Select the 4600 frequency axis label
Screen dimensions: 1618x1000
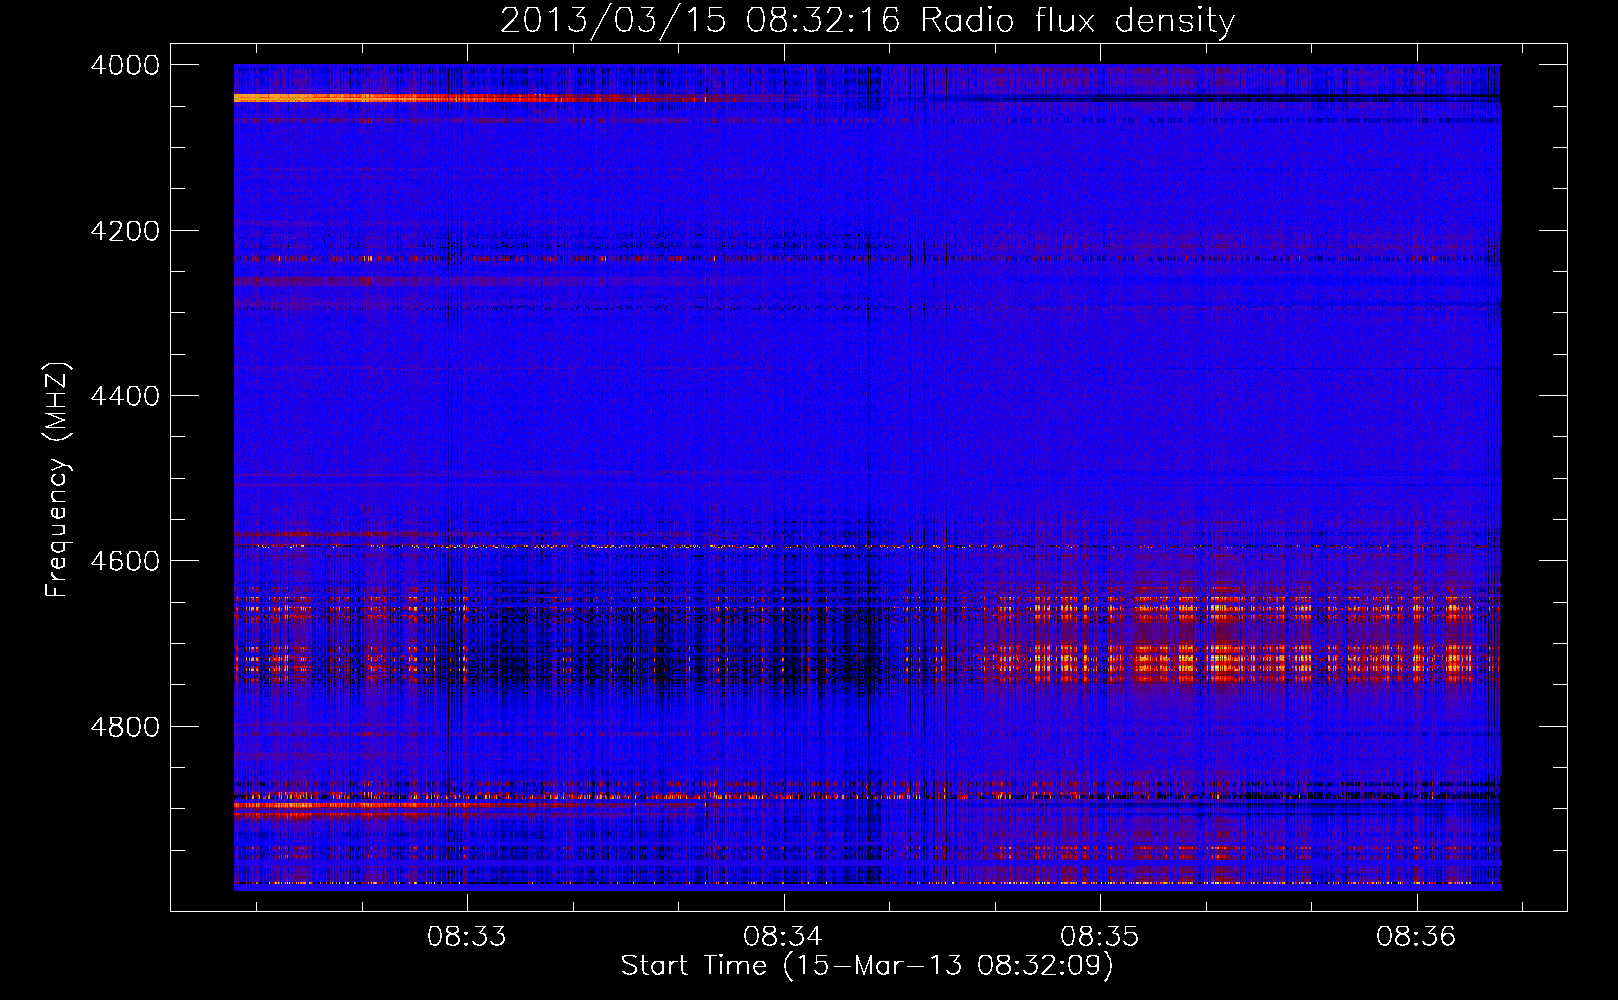click(x=125, y=561)
